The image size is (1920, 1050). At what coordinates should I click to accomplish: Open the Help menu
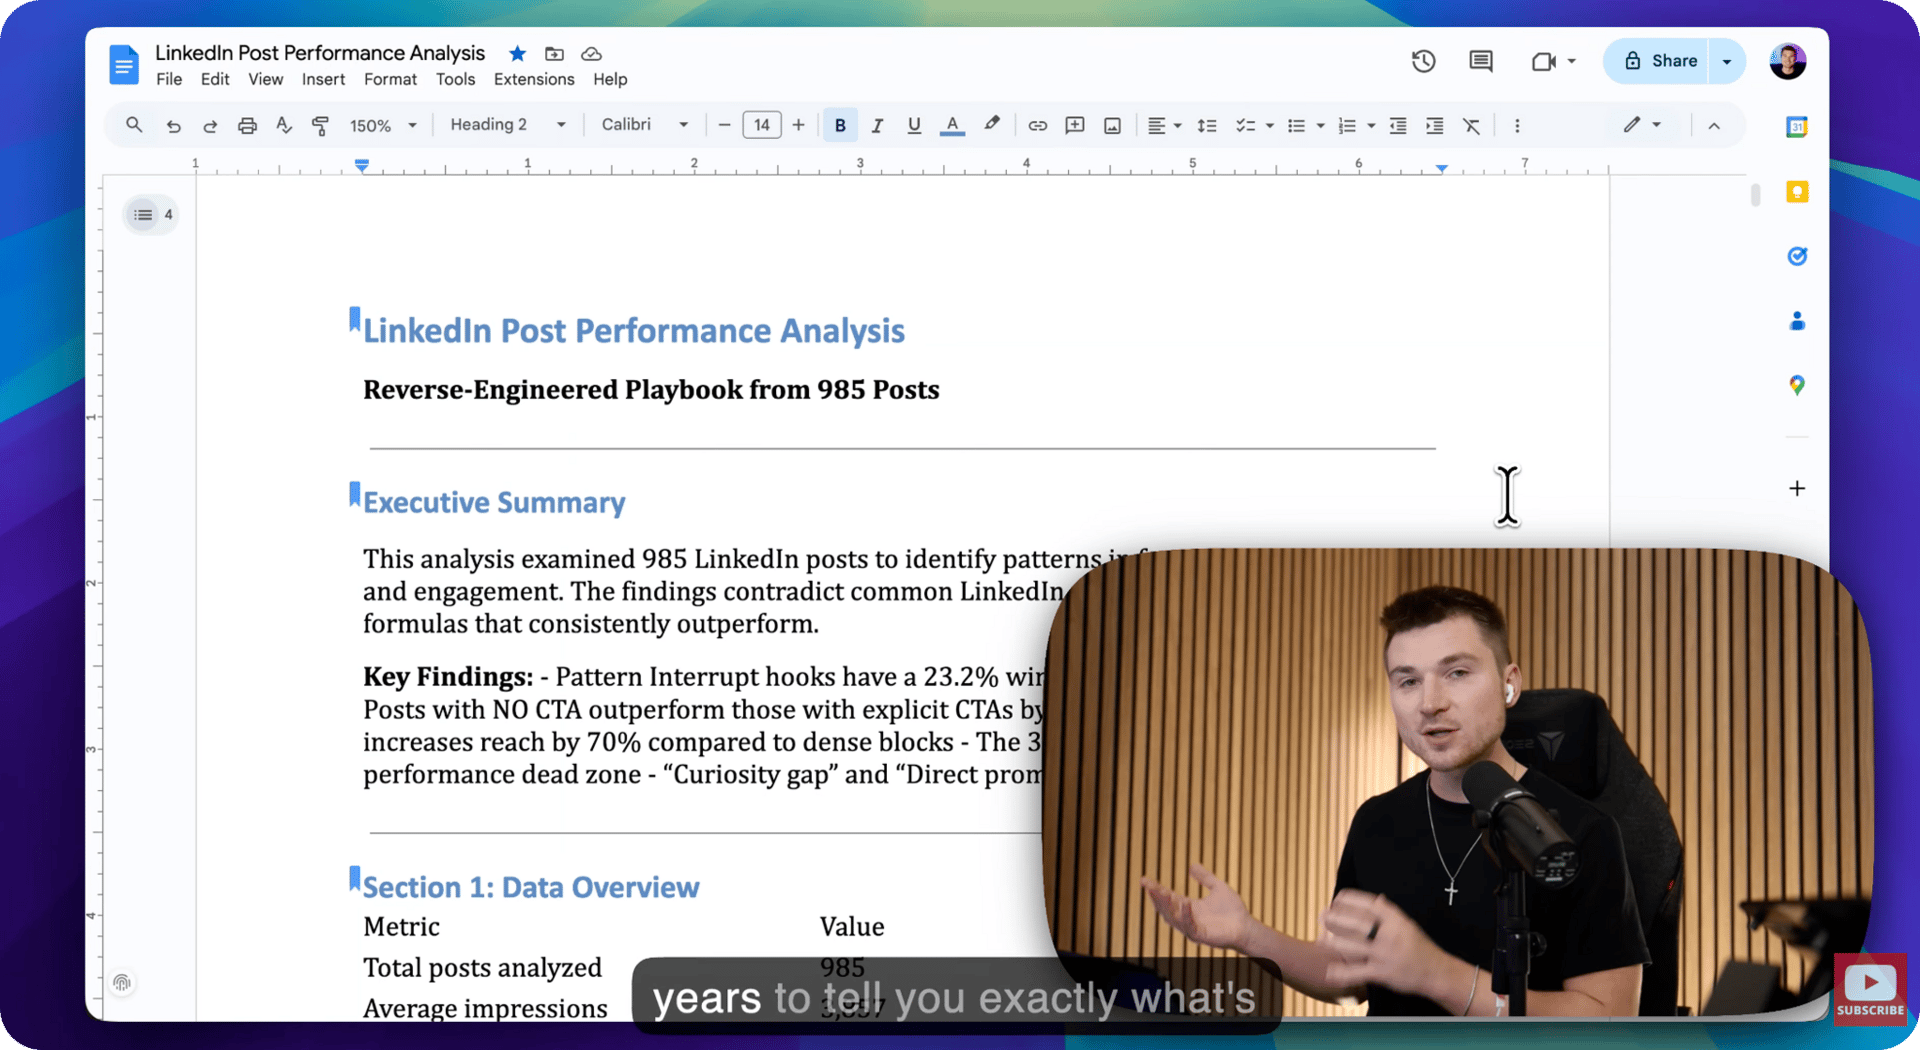click(x=610, y=80)
